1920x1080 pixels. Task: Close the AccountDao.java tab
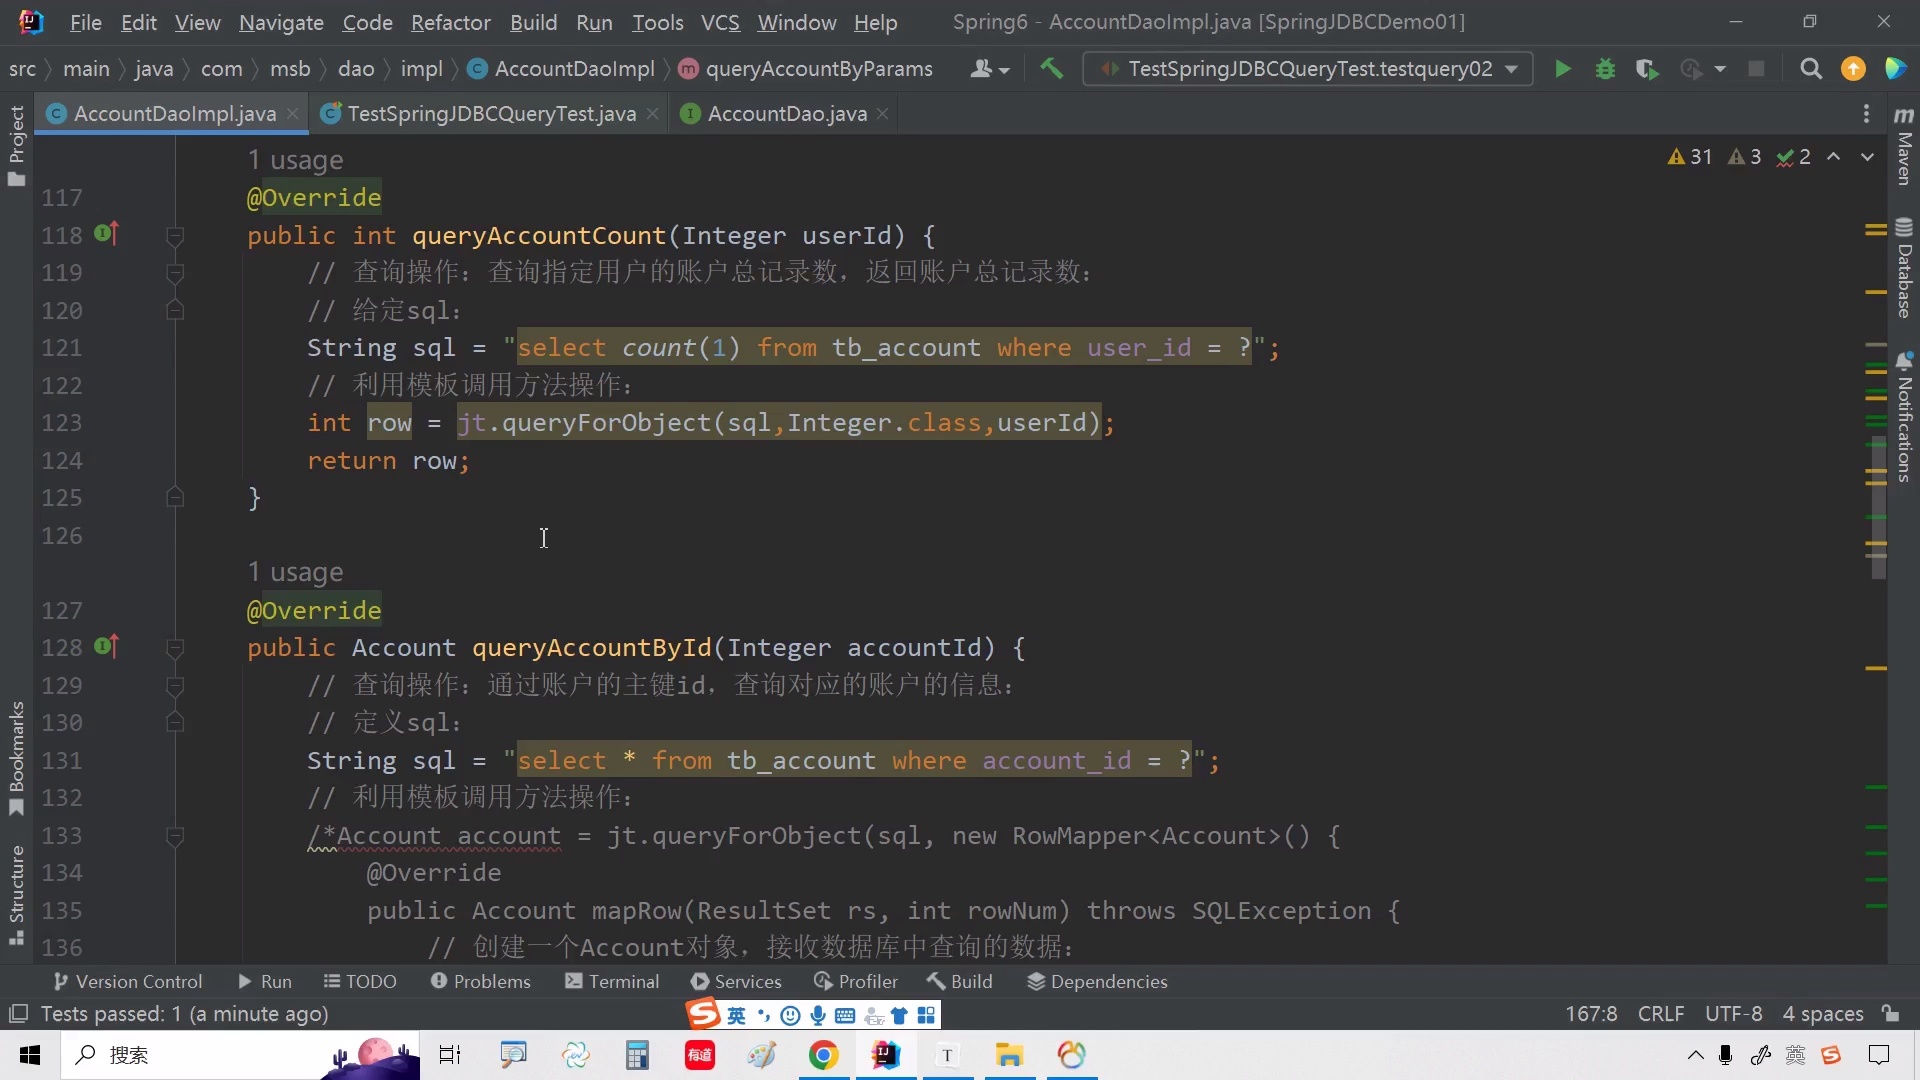click(x=882, y=114)
